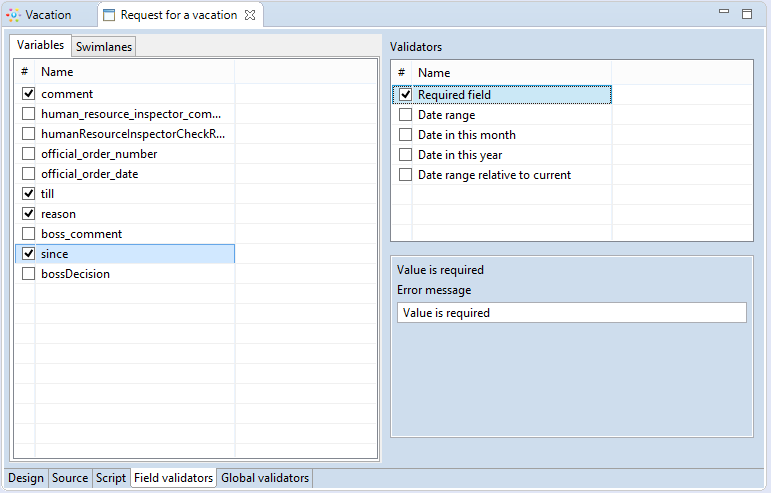Check the bossDecision variable checkbox

[x=28, y=274]
